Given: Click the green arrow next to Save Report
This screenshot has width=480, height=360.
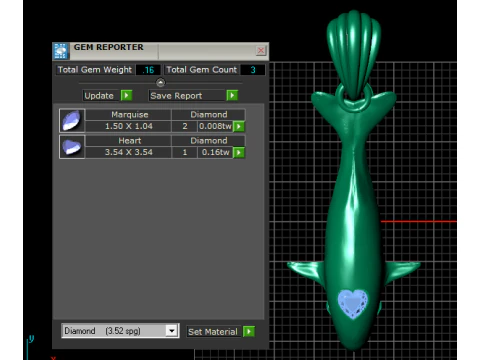Looking at the screenshot, I should coord(232,96).
